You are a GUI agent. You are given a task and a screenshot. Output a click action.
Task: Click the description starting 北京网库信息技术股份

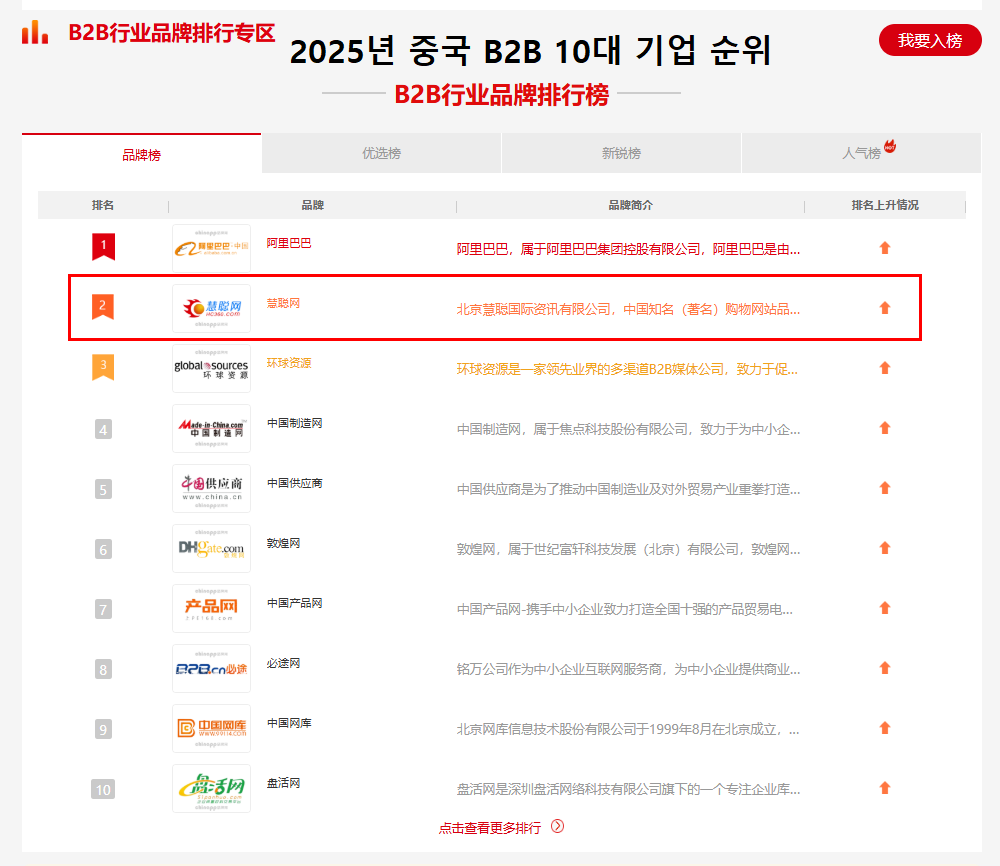click(628, 729)
